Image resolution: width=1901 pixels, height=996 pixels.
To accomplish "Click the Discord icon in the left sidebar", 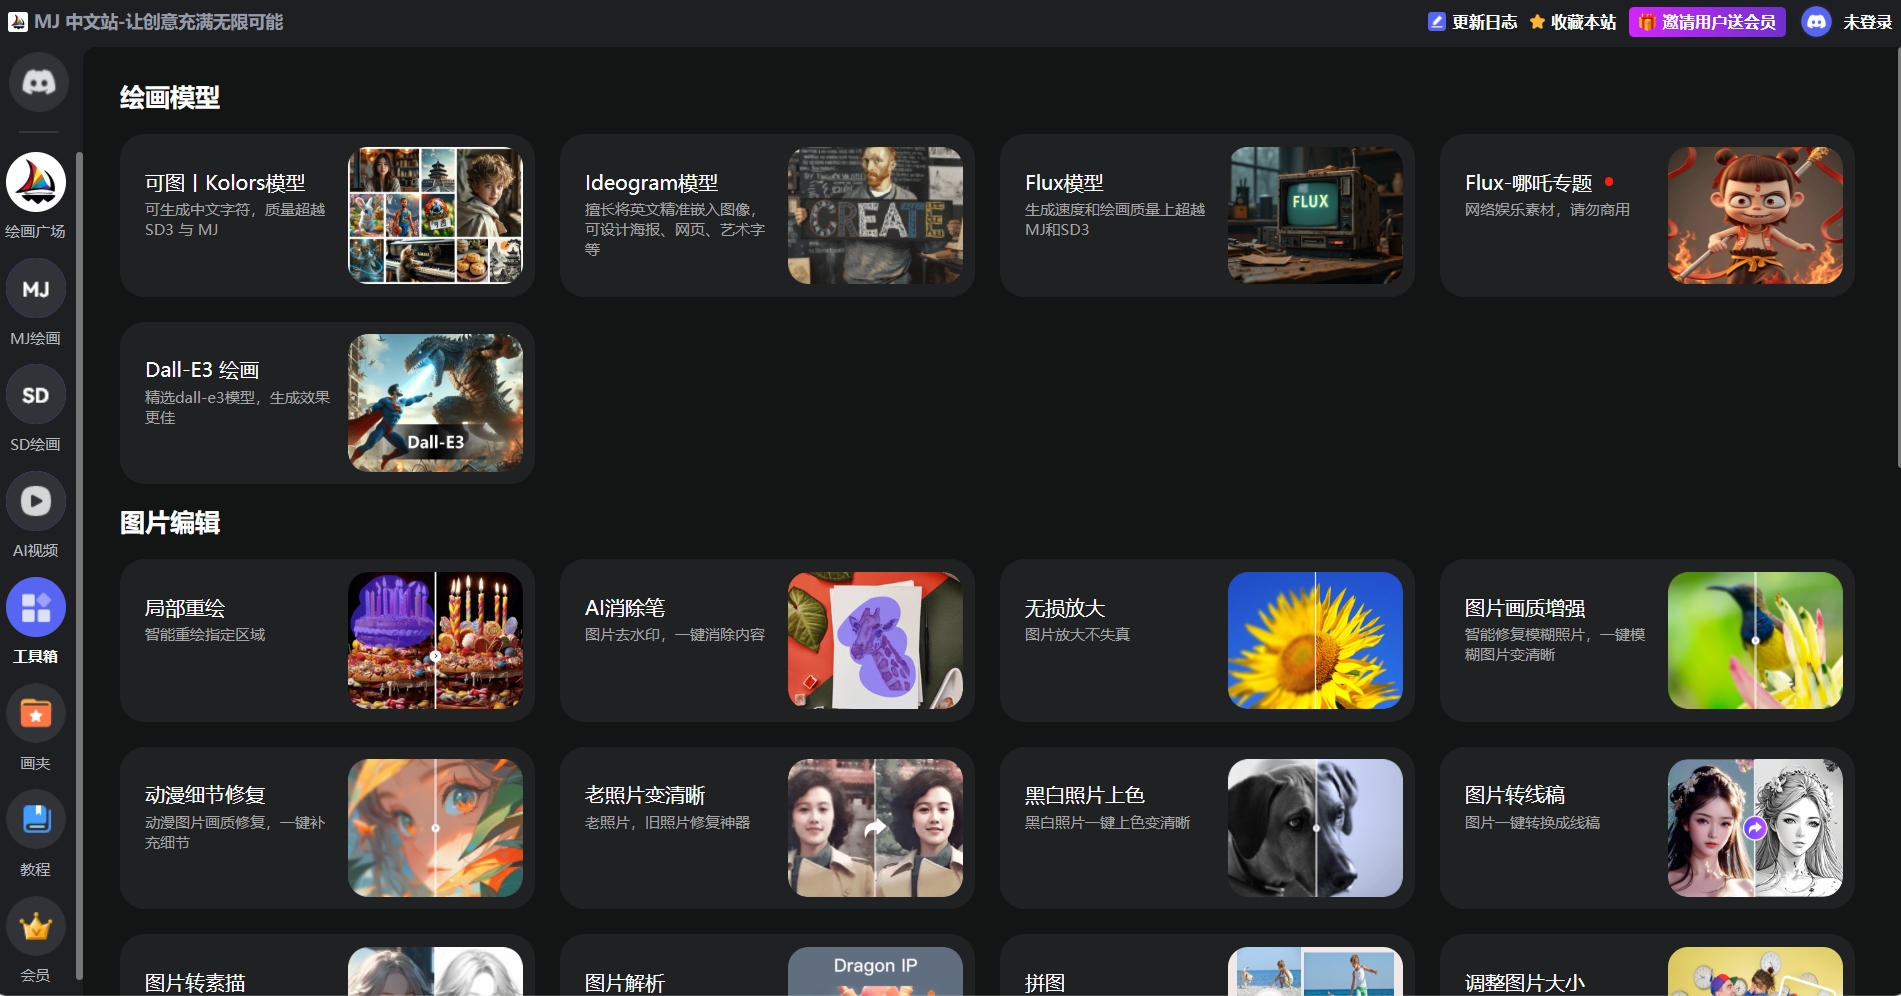I will (38, 82).
